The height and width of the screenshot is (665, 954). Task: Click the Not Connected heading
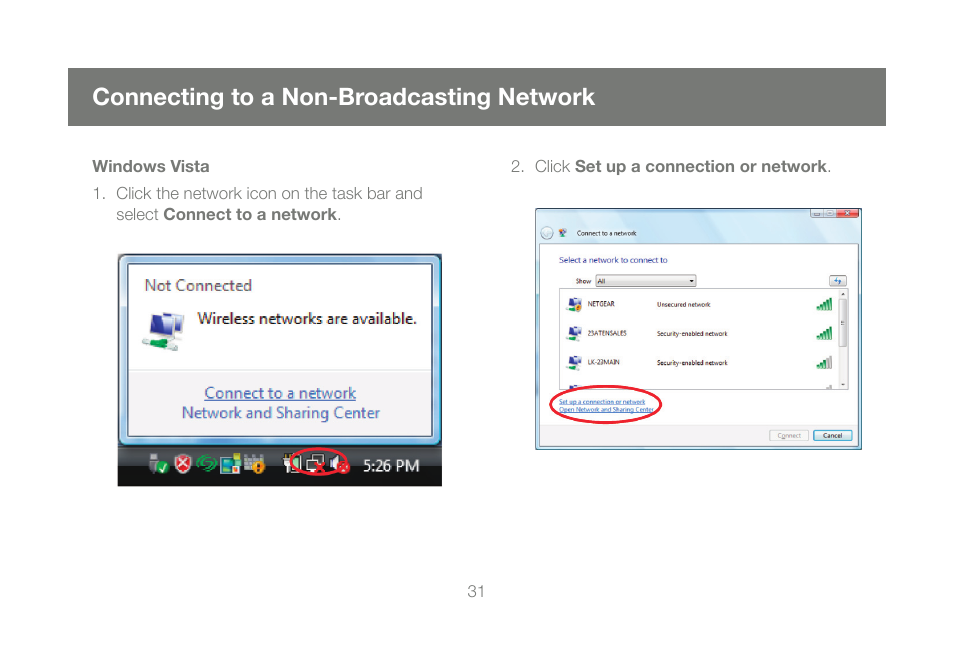(198, 285)
